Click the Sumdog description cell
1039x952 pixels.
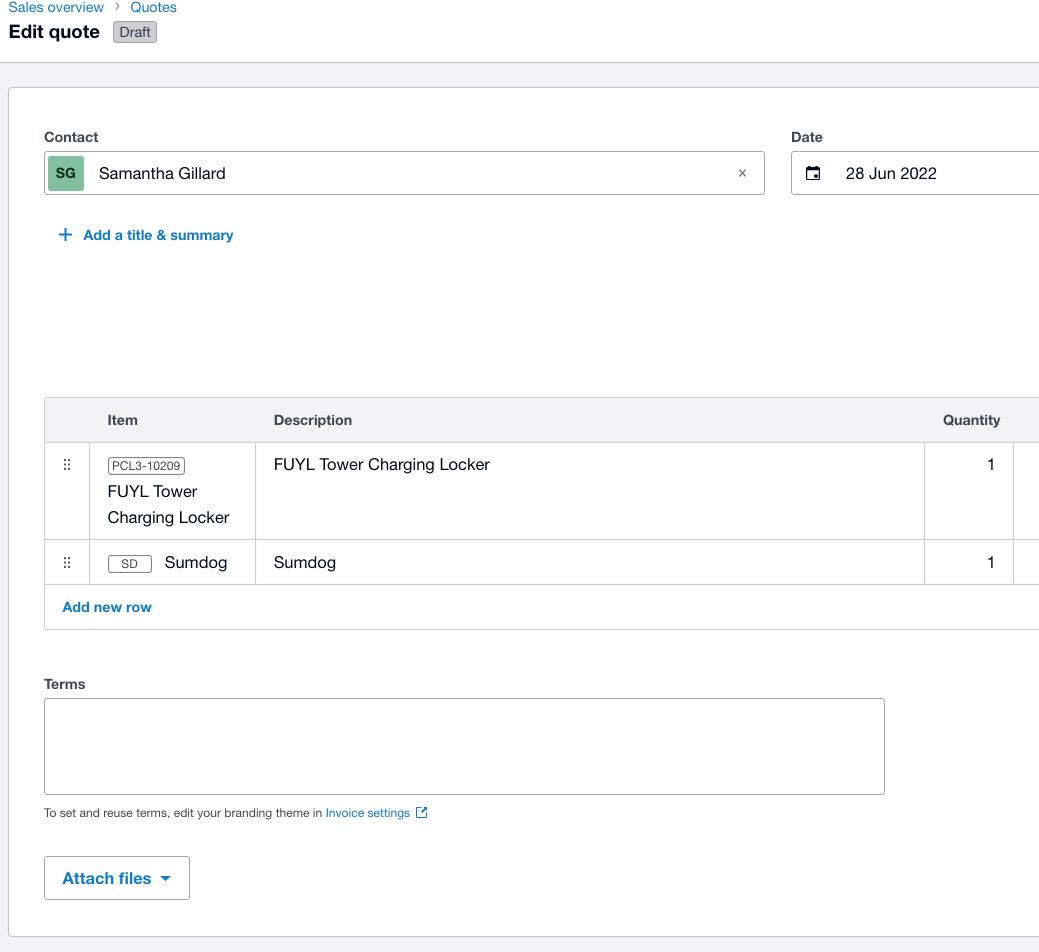(590, 562)
